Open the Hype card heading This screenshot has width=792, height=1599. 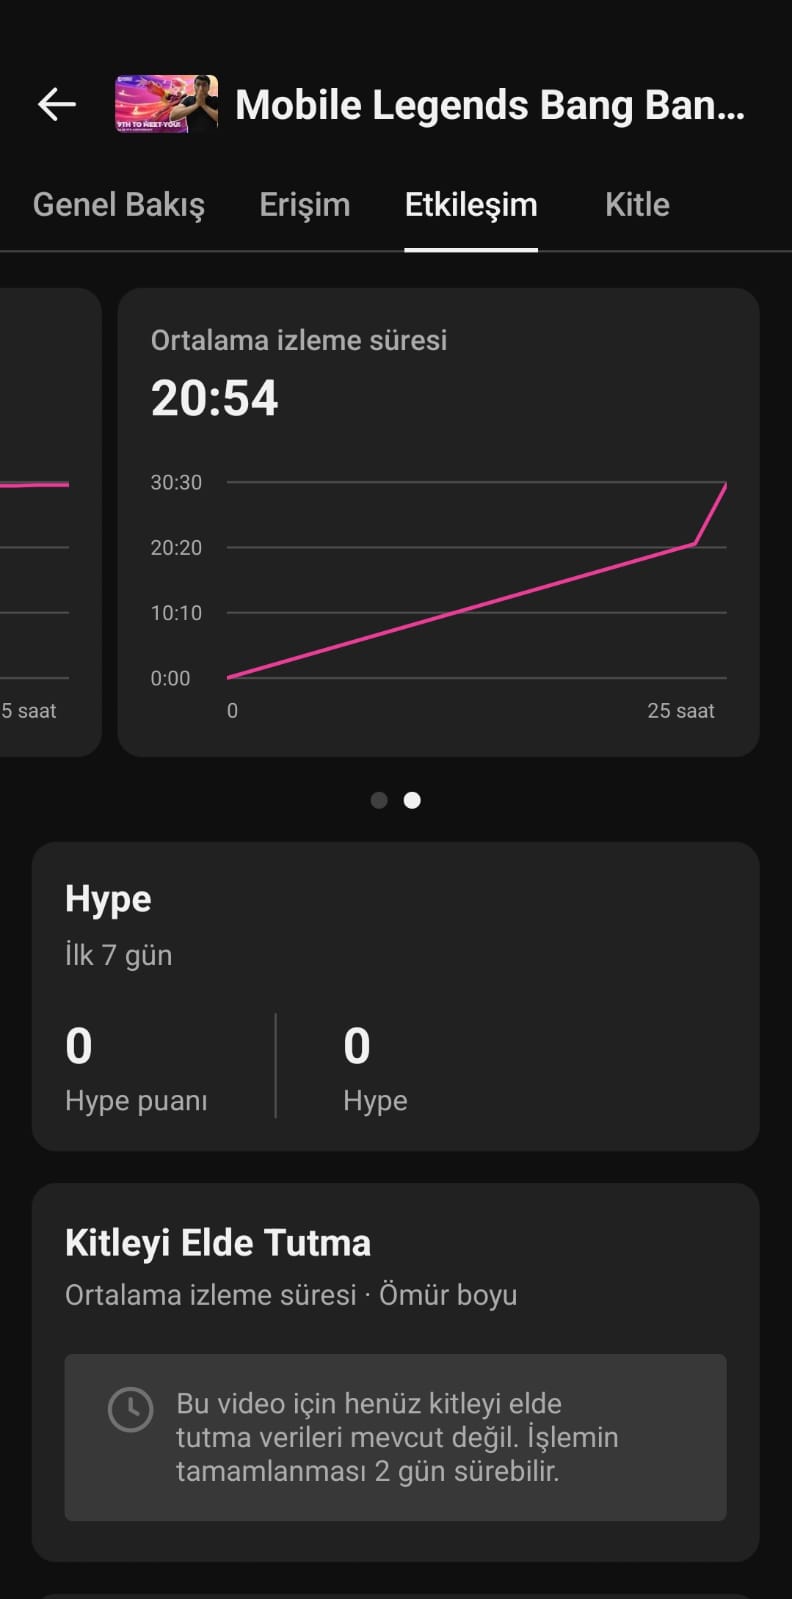(108, 899)
